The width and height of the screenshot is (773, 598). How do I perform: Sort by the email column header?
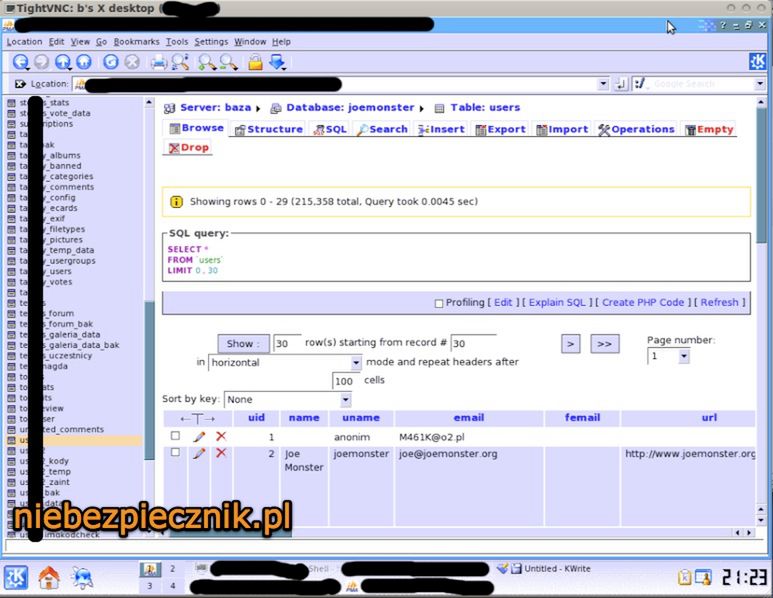click(x=468, y=418)
